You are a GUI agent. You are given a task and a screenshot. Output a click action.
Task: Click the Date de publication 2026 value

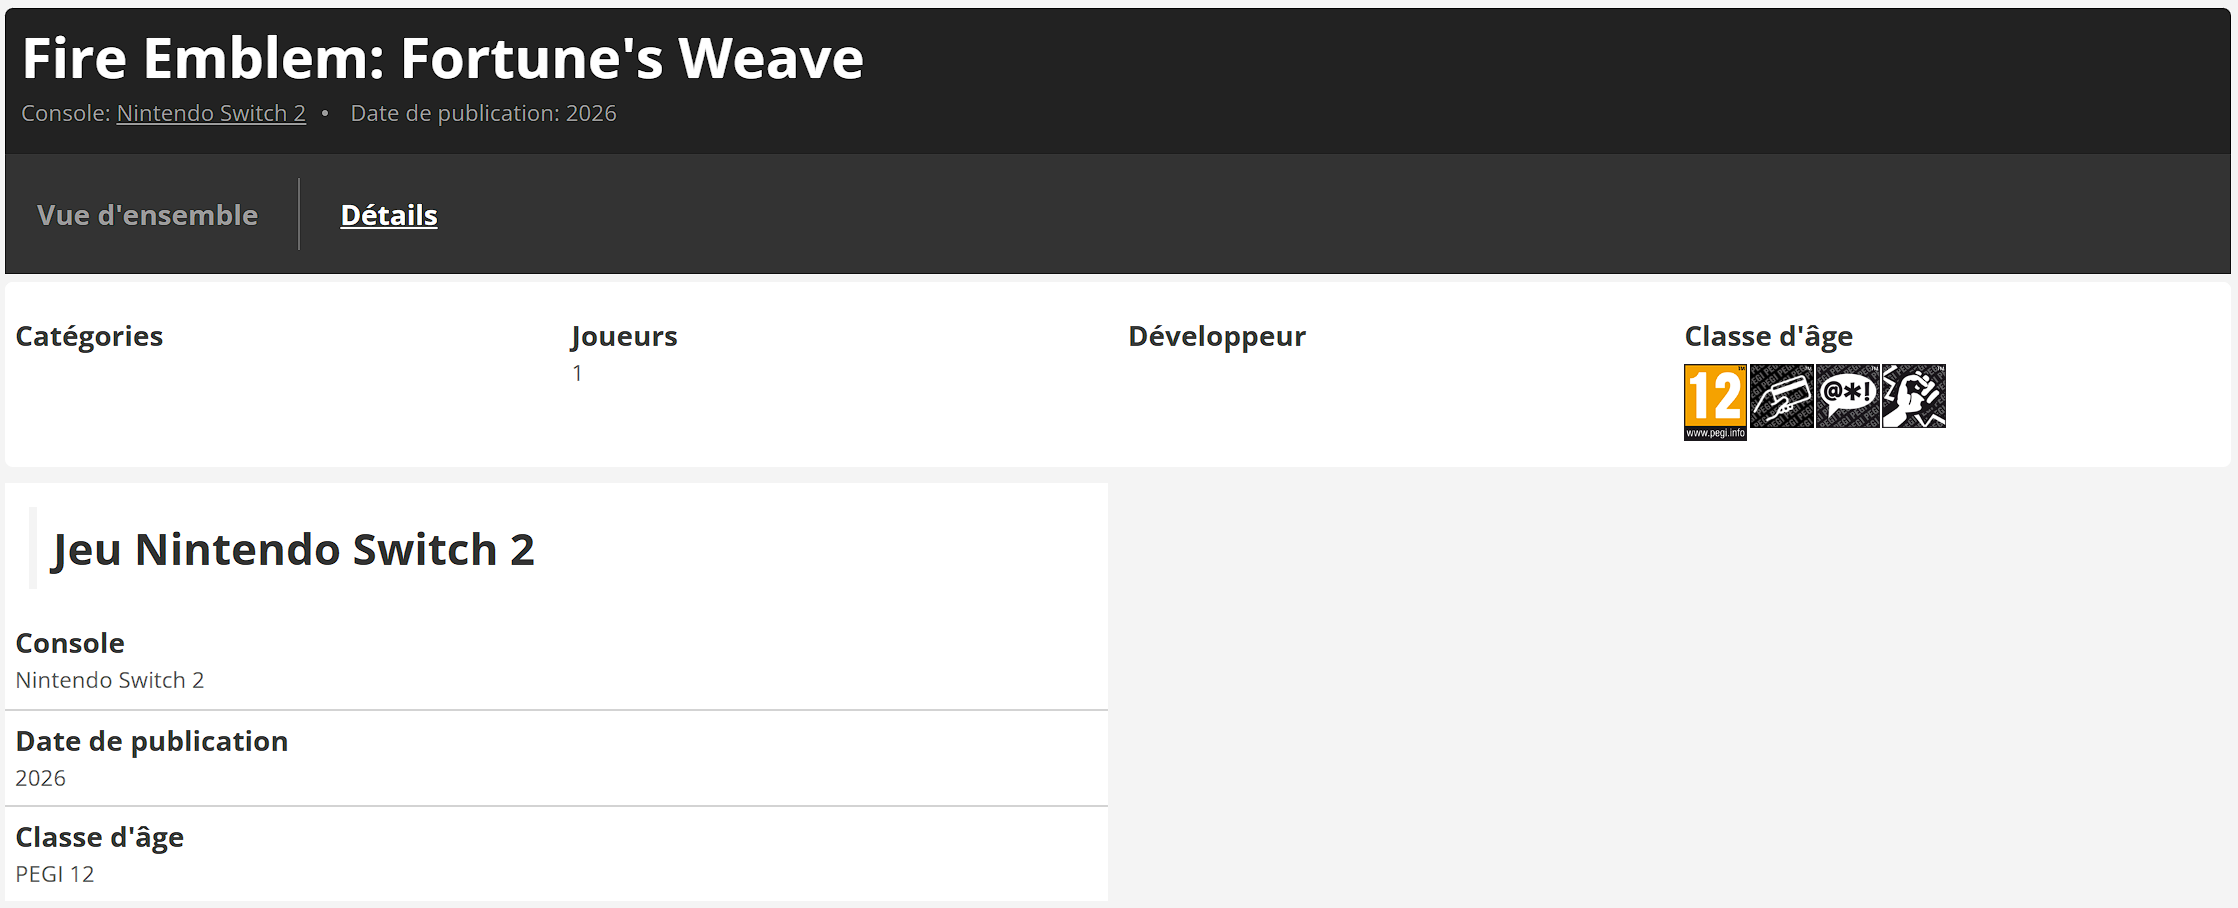[40, 777]
